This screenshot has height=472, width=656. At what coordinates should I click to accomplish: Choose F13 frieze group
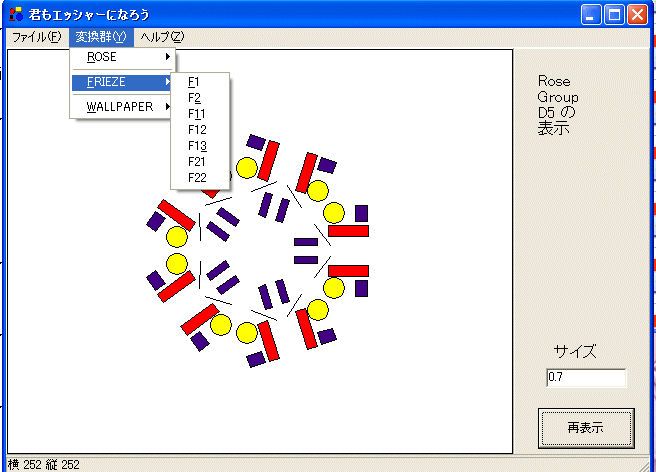click(200, 146)
